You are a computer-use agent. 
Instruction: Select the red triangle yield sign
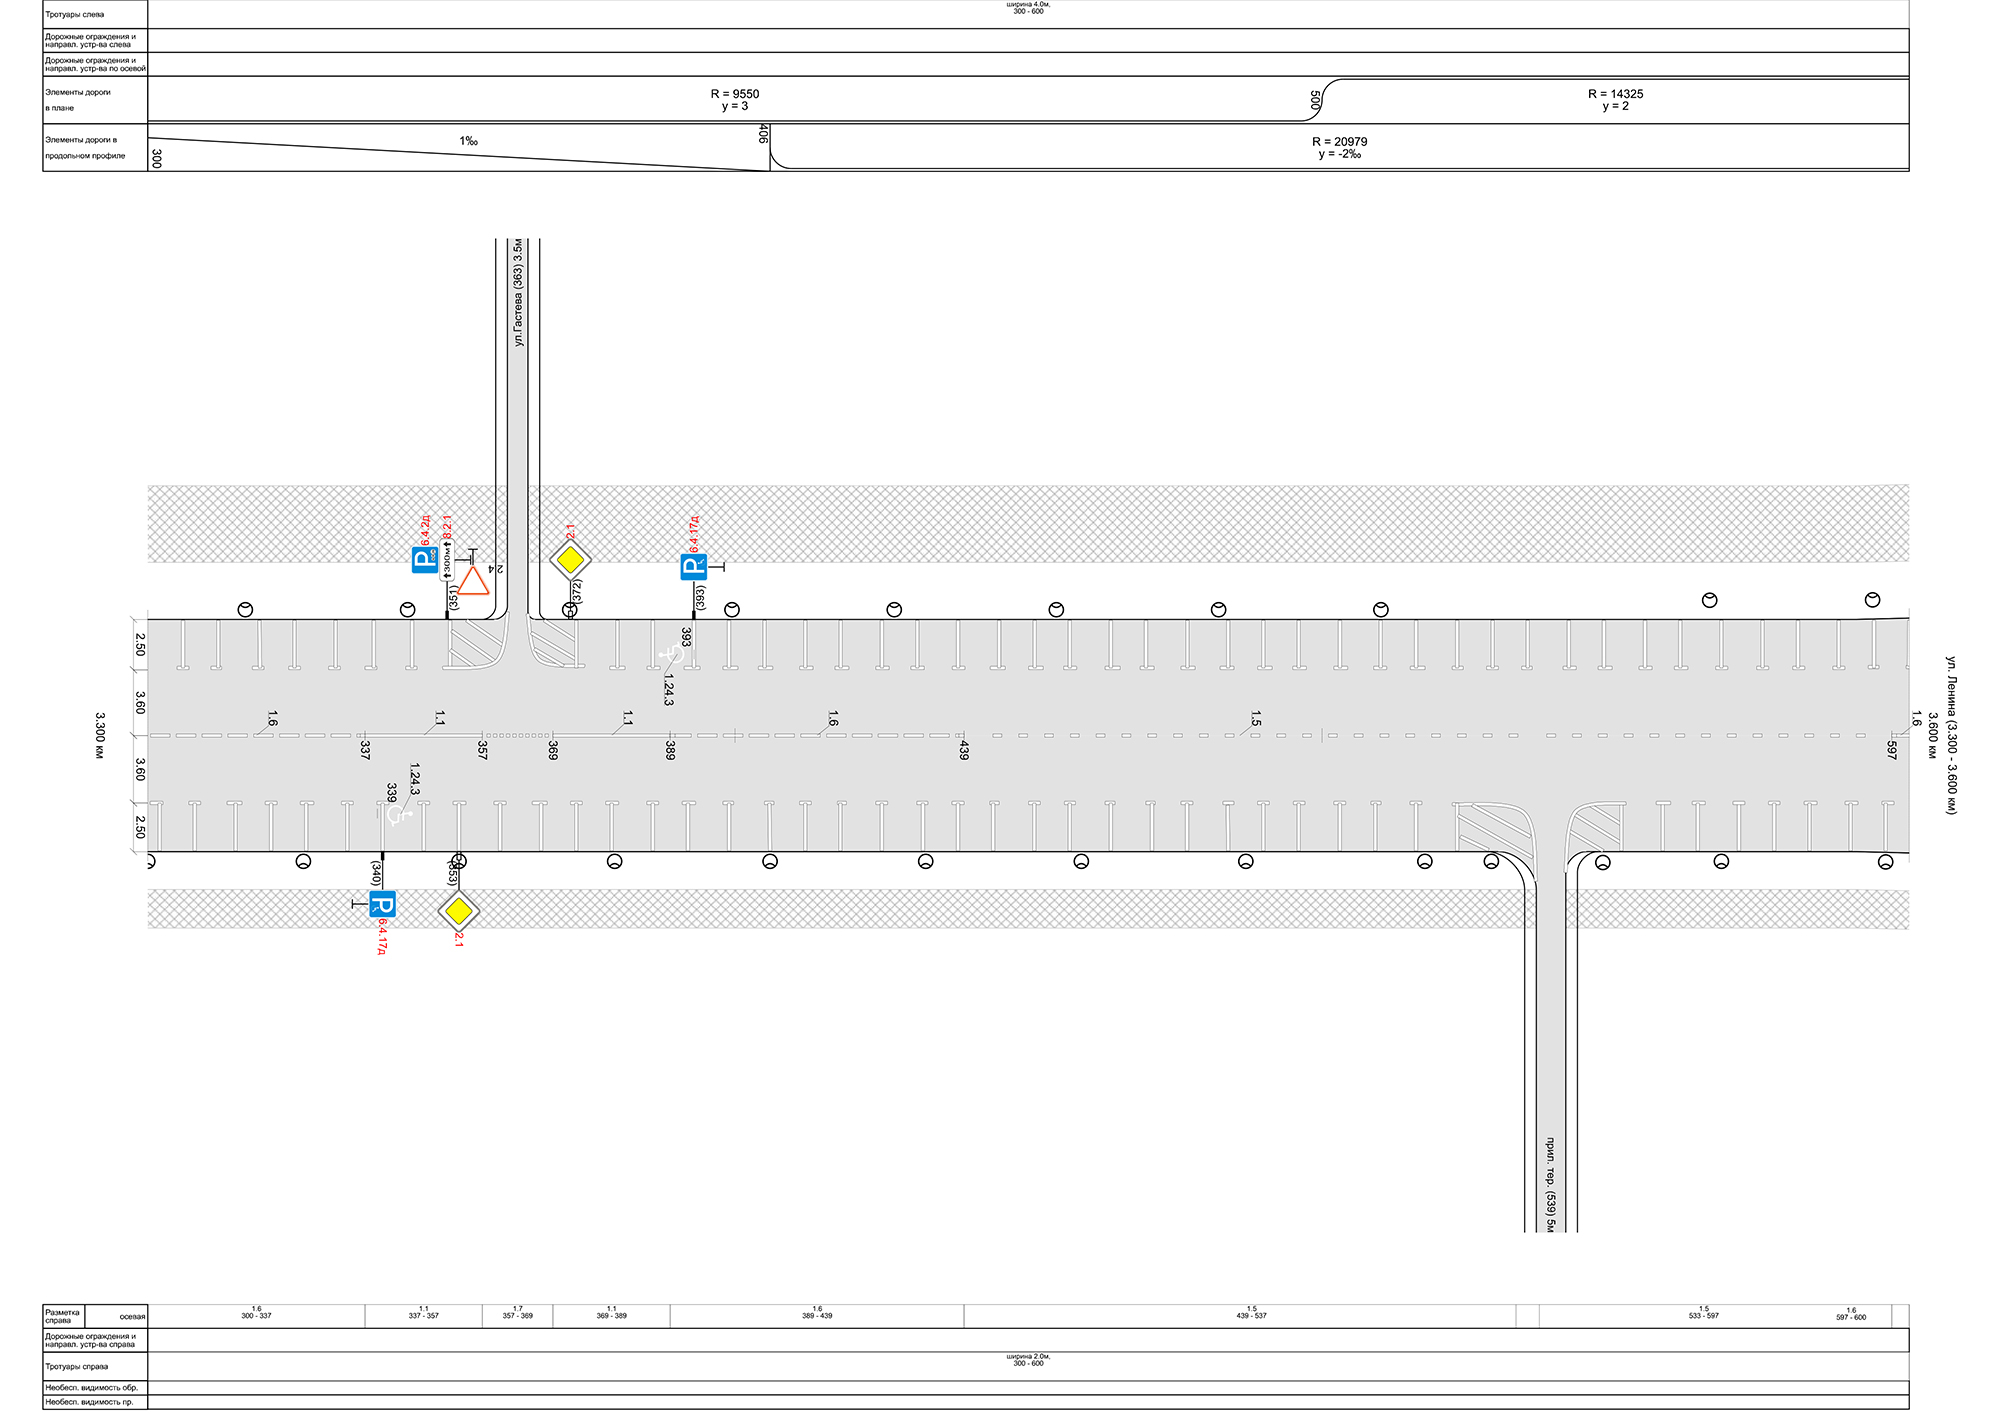coord(473,580)
